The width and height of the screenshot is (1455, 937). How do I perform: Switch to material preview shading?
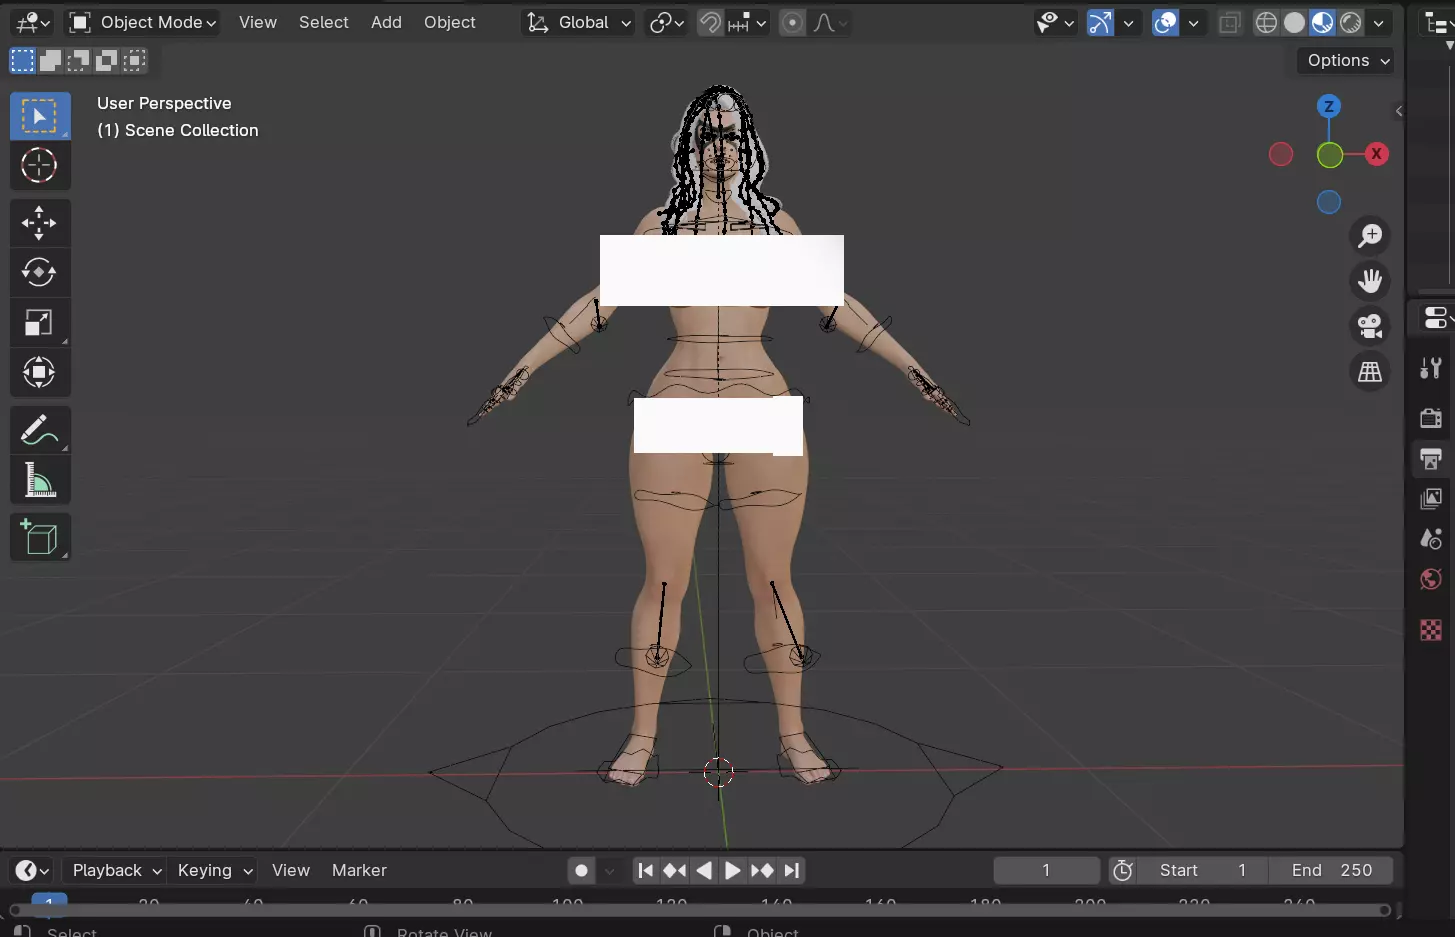click(1322, 22)
